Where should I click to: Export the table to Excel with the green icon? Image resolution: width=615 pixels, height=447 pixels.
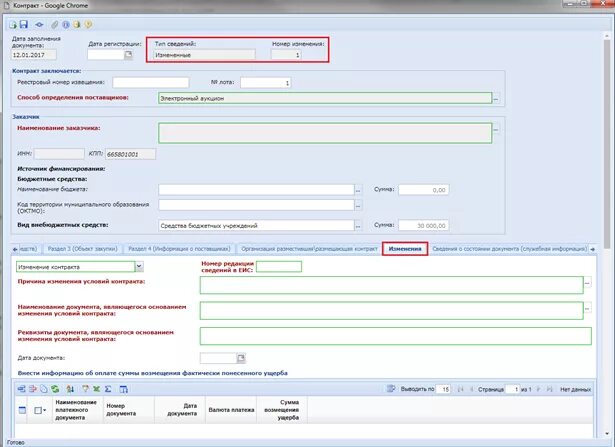point(96,389)
